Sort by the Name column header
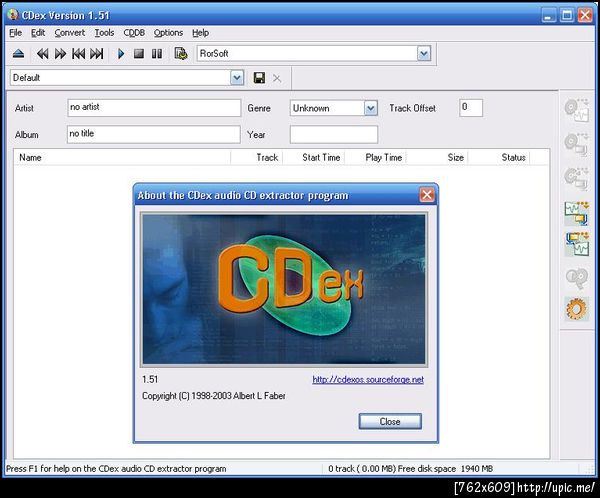 pyautogui.click(x=122, y=157)
